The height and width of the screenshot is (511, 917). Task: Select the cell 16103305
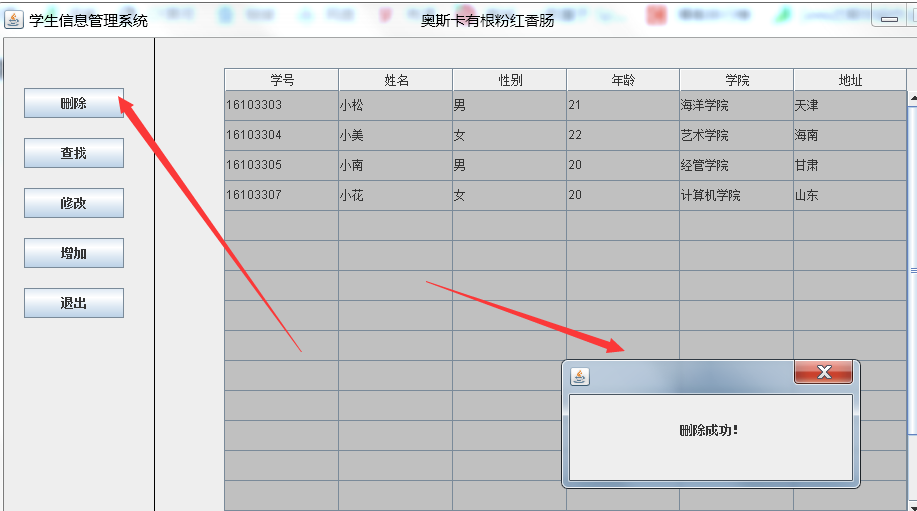(x=281, y=165)
